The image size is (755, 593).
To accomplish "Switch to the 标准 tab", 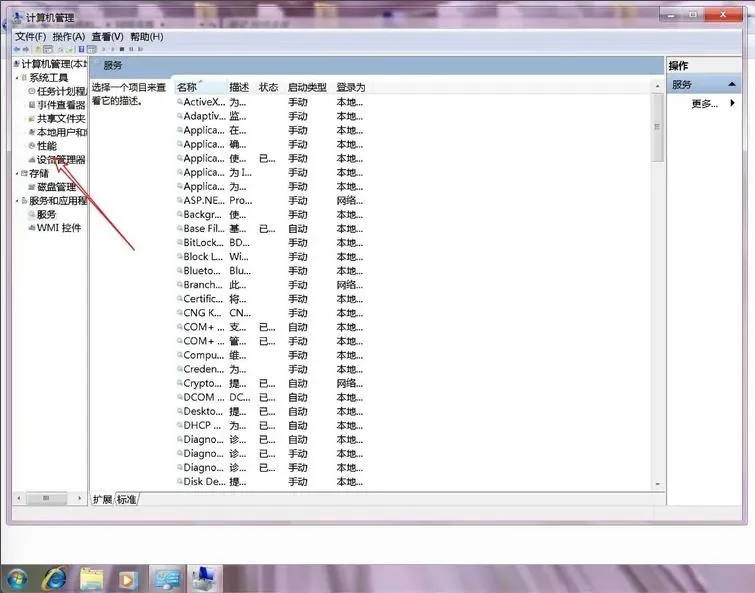I will (x=127, y=500).
